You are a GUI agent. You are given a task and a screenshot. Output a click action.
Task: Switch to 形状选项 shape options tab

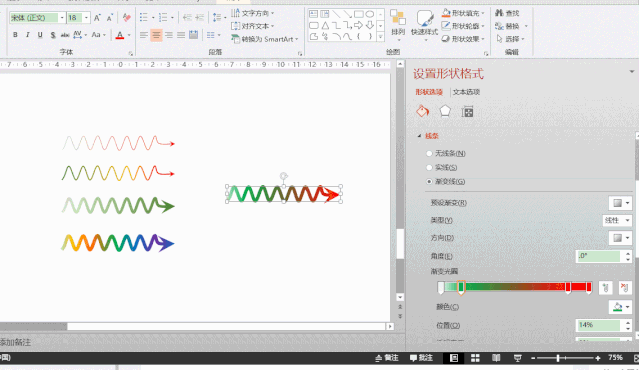click(x=429, y=92)
